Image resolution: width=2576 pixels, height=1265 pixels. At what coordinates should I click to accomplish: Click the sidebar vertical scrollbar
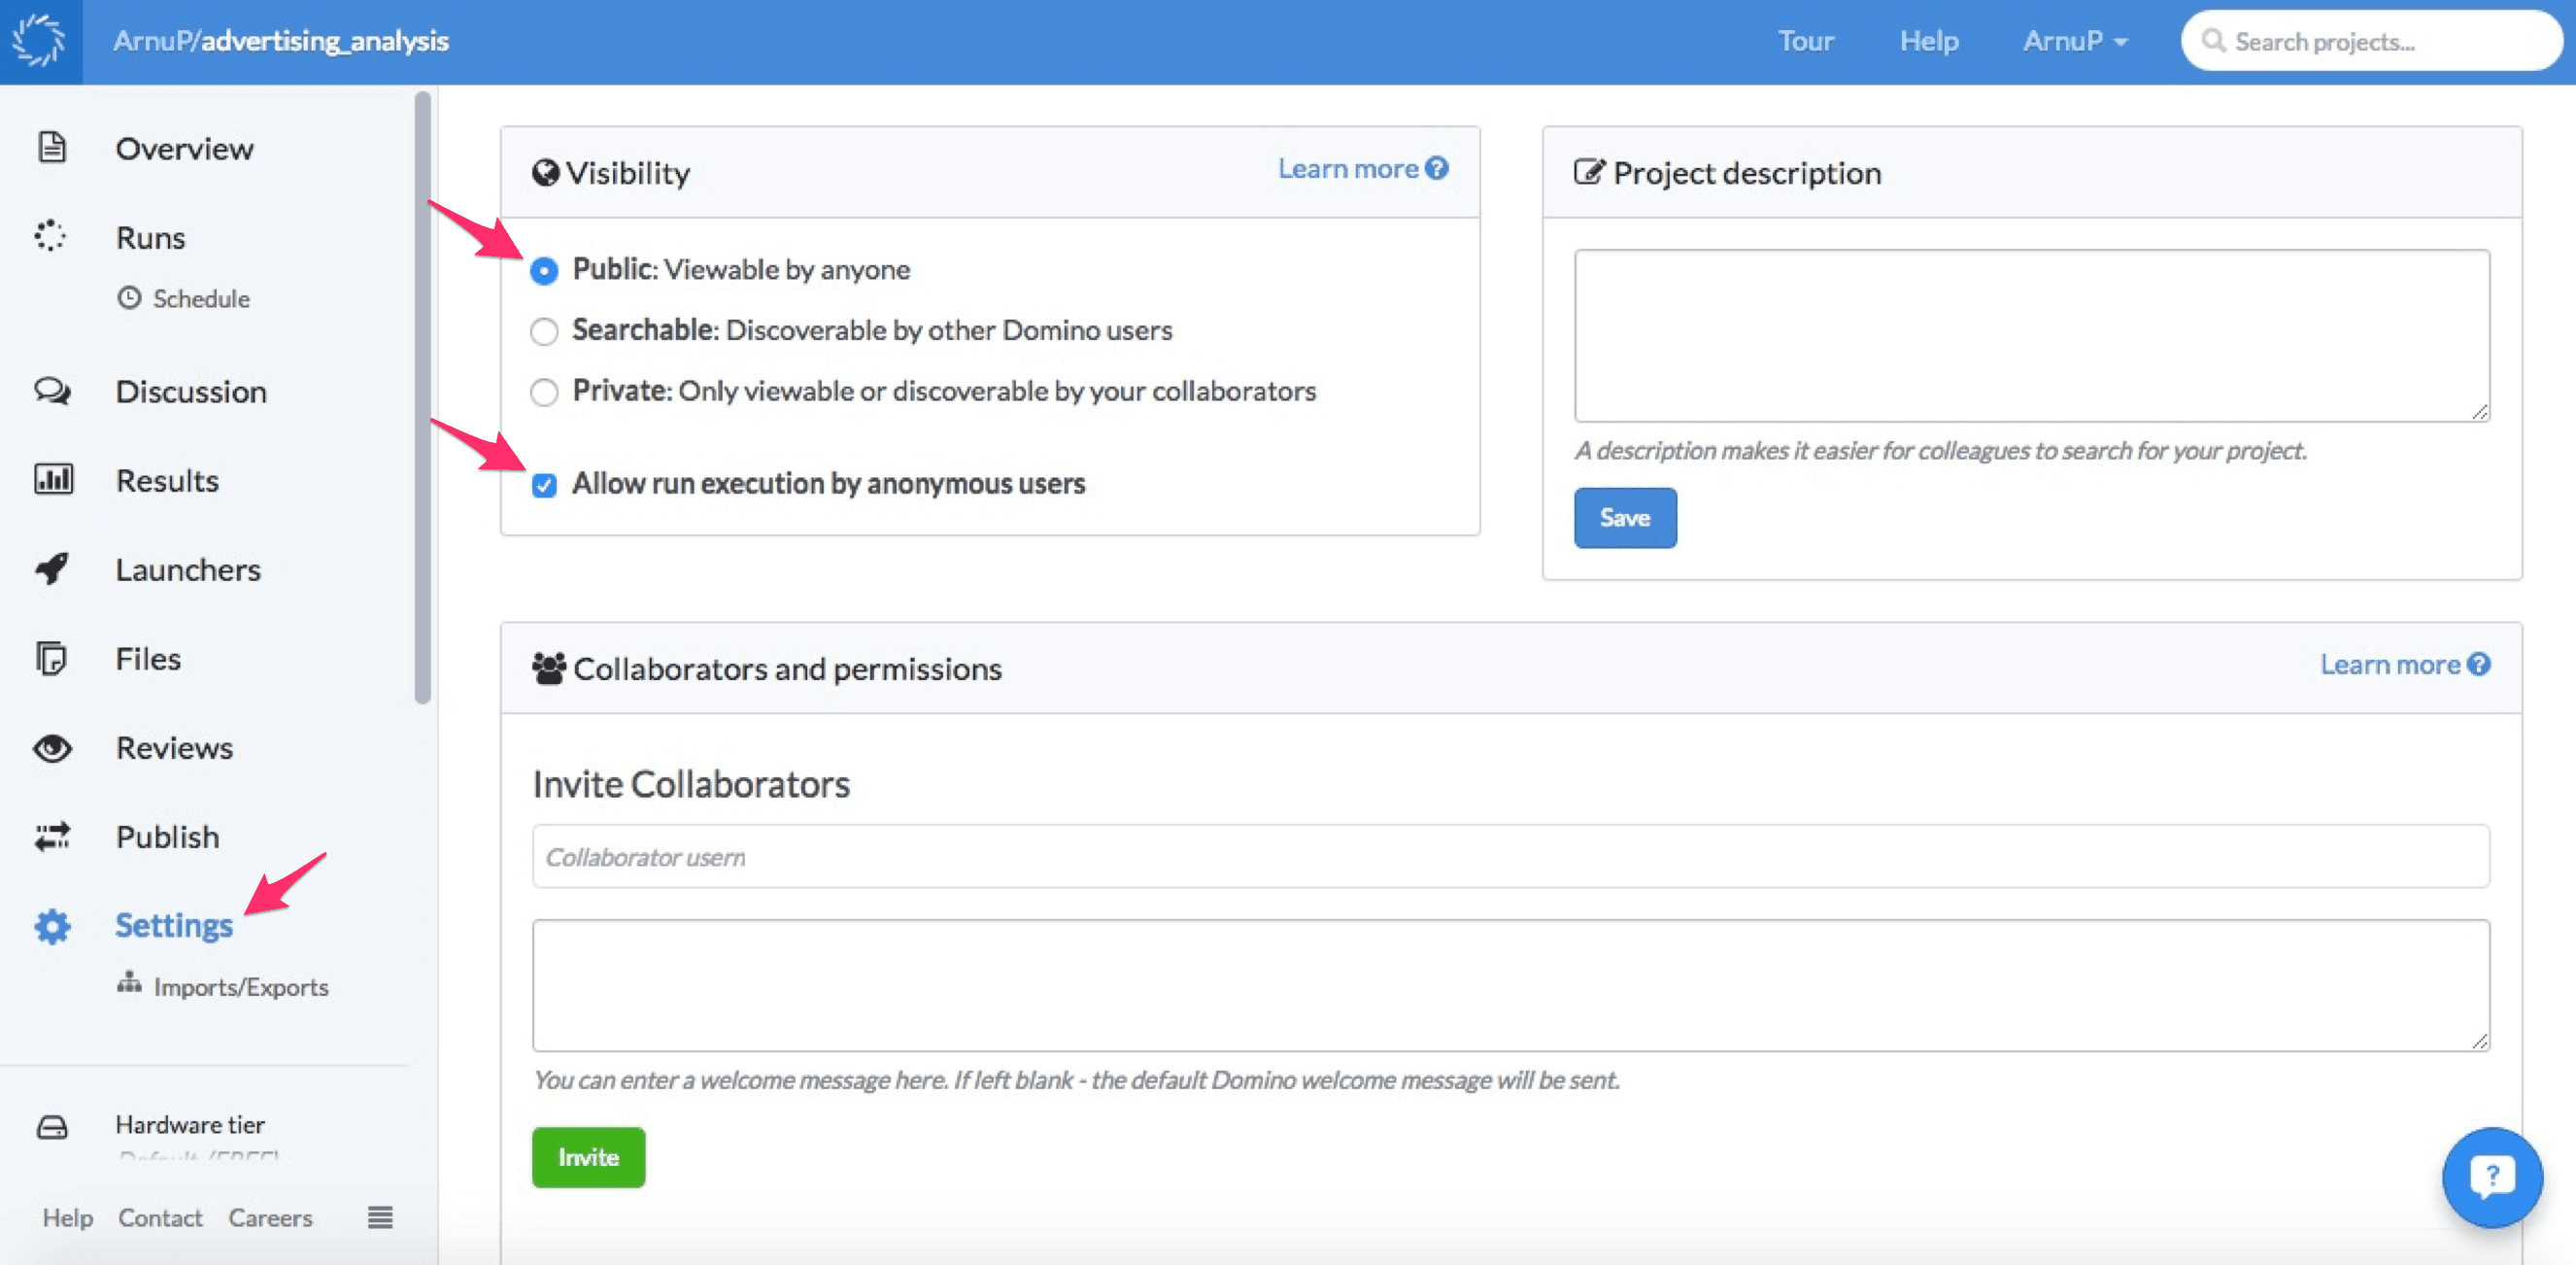click(x=423, y=398)
